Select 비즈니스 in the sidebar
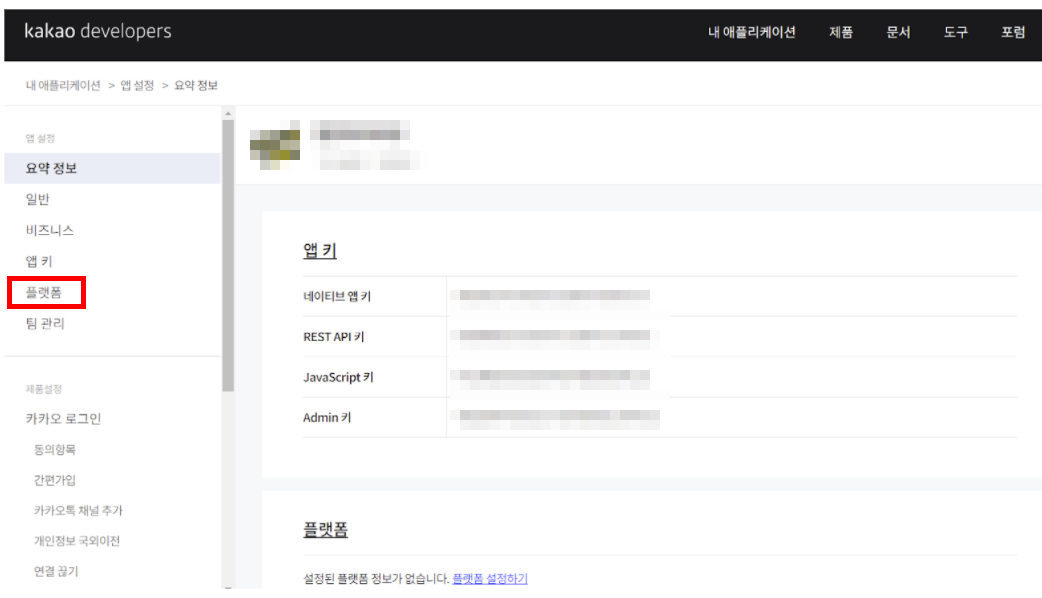 point(50,231)
